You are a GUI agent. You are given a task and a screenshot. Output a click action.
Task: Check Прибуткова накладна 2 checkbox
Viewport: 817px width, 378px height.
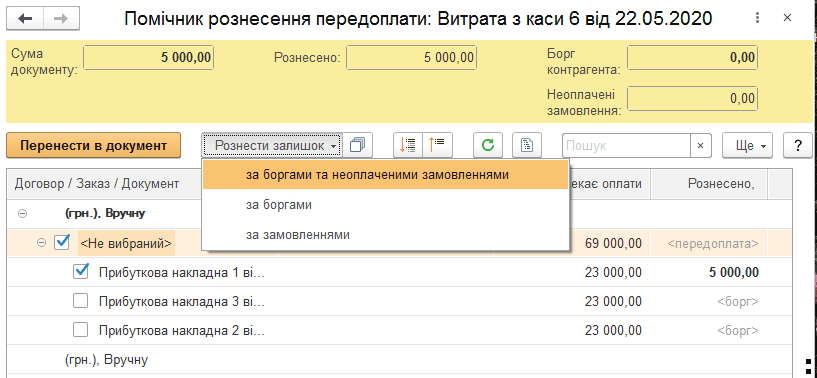pos(80,330)
